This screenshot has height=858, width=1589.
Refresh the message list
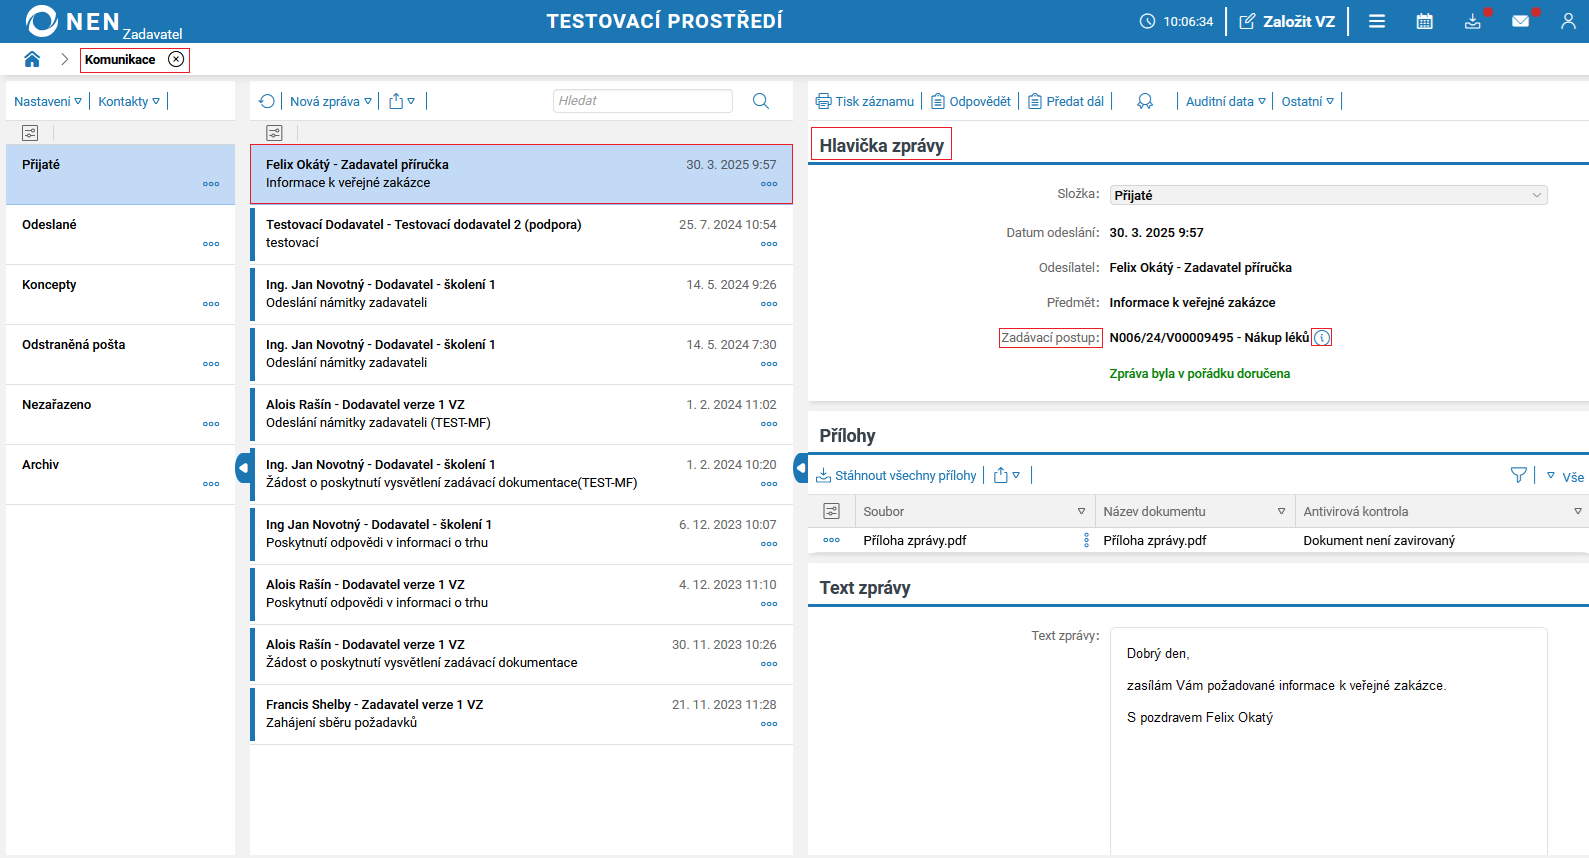tap(267, 101)
